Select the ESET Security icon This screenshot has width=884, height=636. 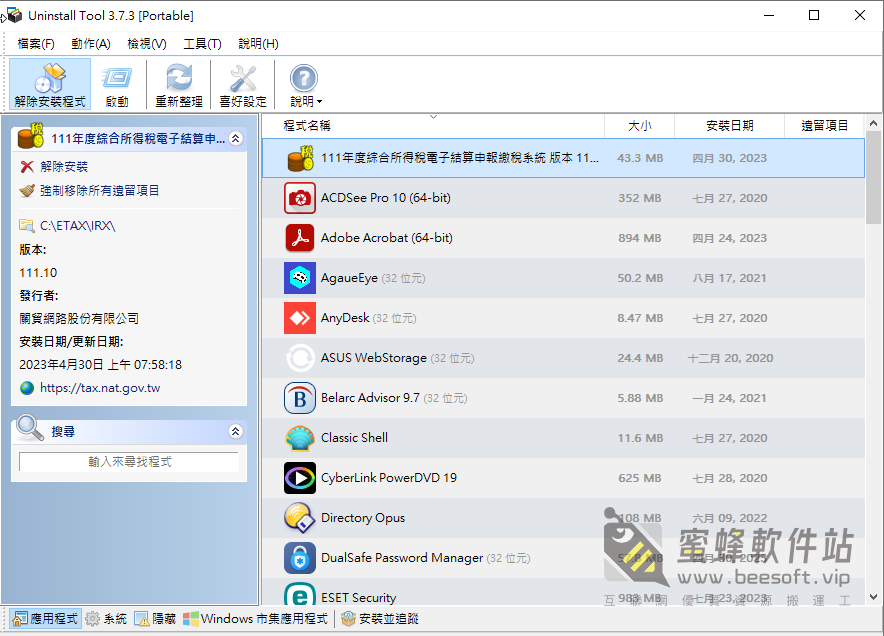tap(300, 594)
